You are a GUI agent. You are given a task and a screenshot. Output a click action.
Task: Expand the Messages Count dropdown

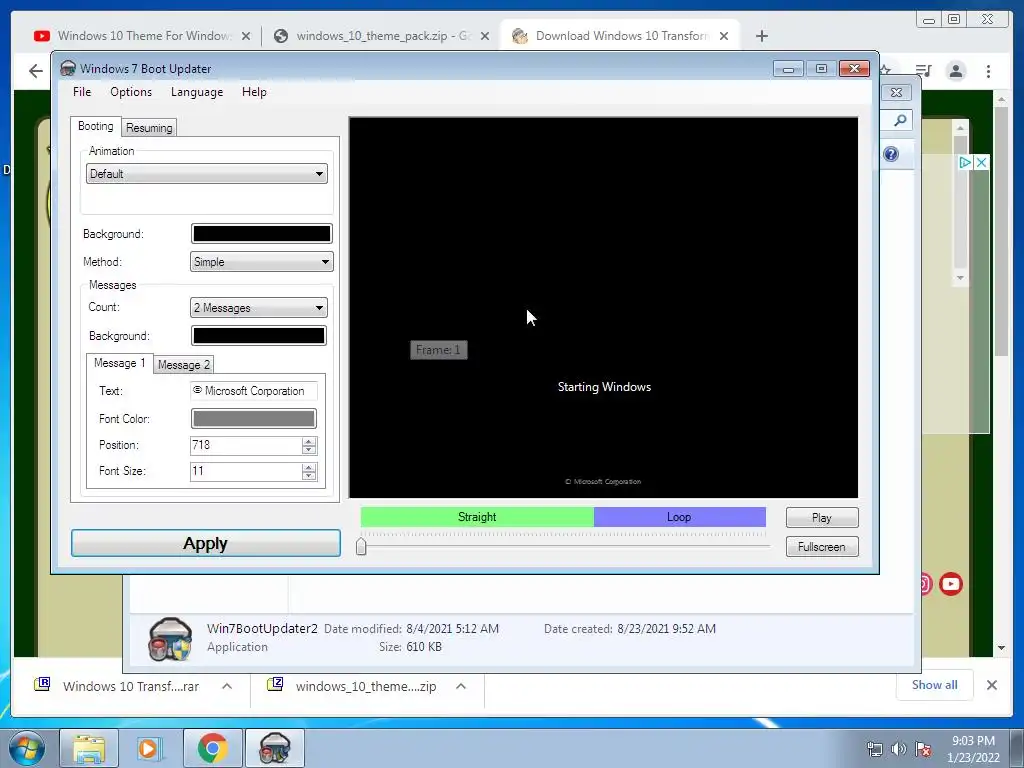pos(259,308)
